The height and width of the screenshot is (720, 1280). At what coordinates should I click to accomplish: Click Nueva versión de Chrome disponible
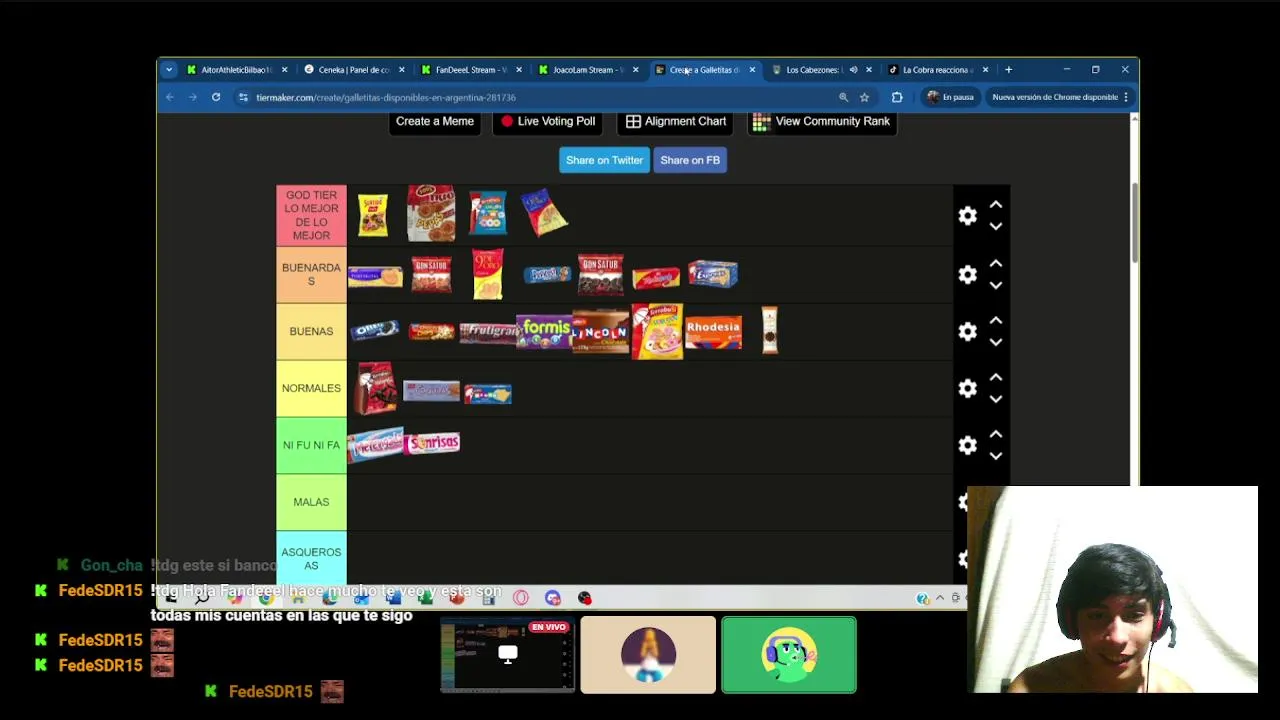click(1055, 97)
